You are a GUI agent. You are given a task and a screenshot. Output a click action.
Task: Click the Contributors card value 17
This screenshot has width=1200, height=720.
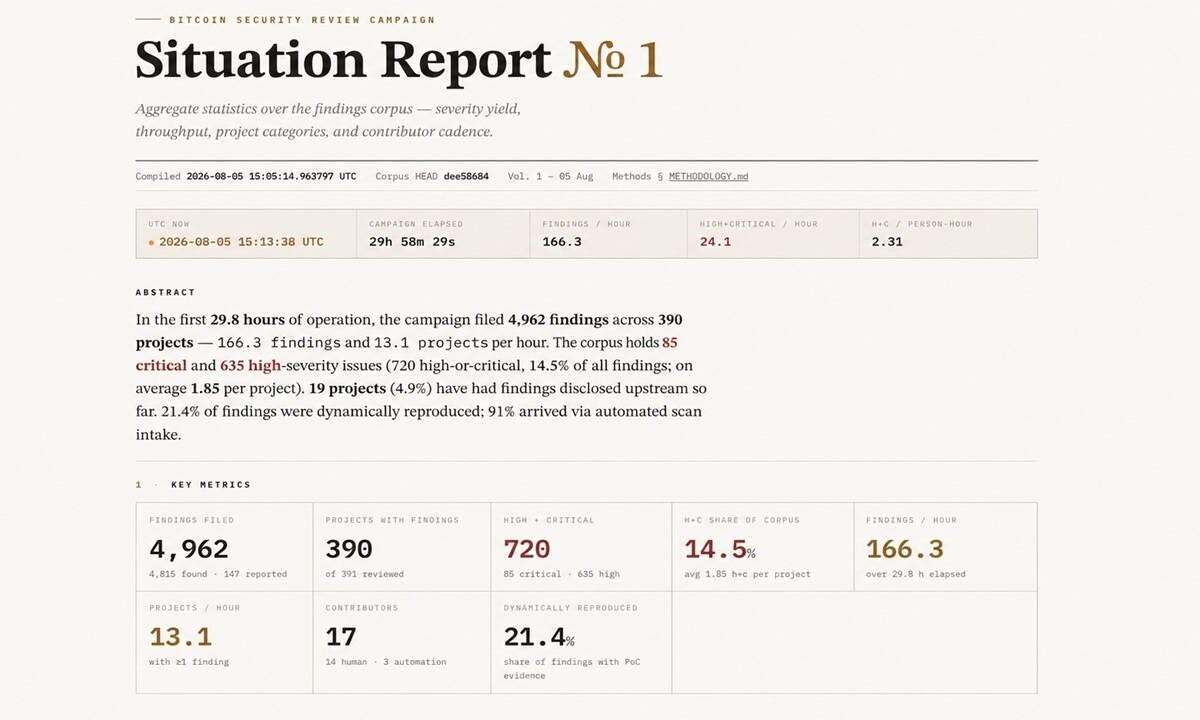341,637
